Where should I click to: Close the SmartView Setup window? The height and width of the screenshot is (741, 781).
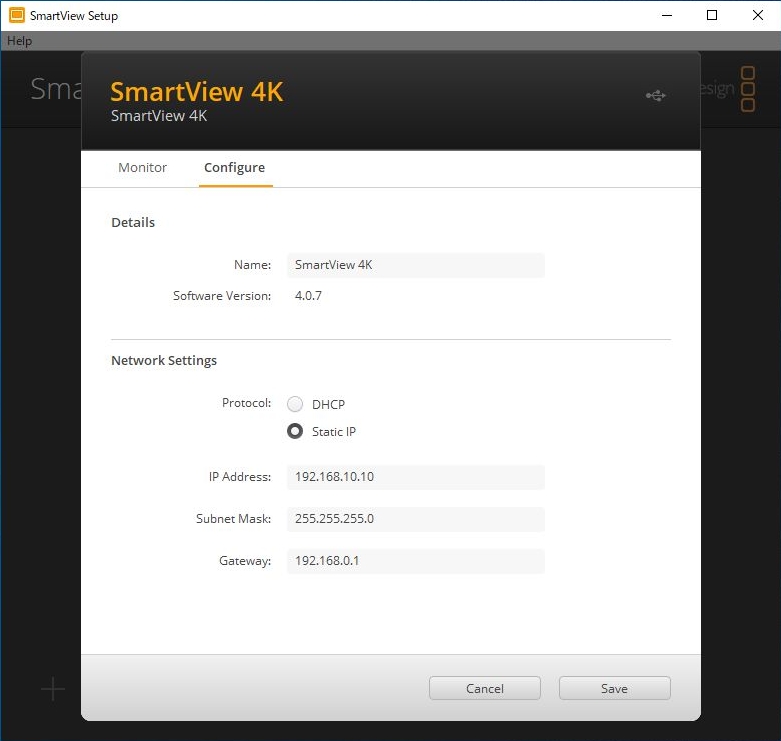click(758, 15)
